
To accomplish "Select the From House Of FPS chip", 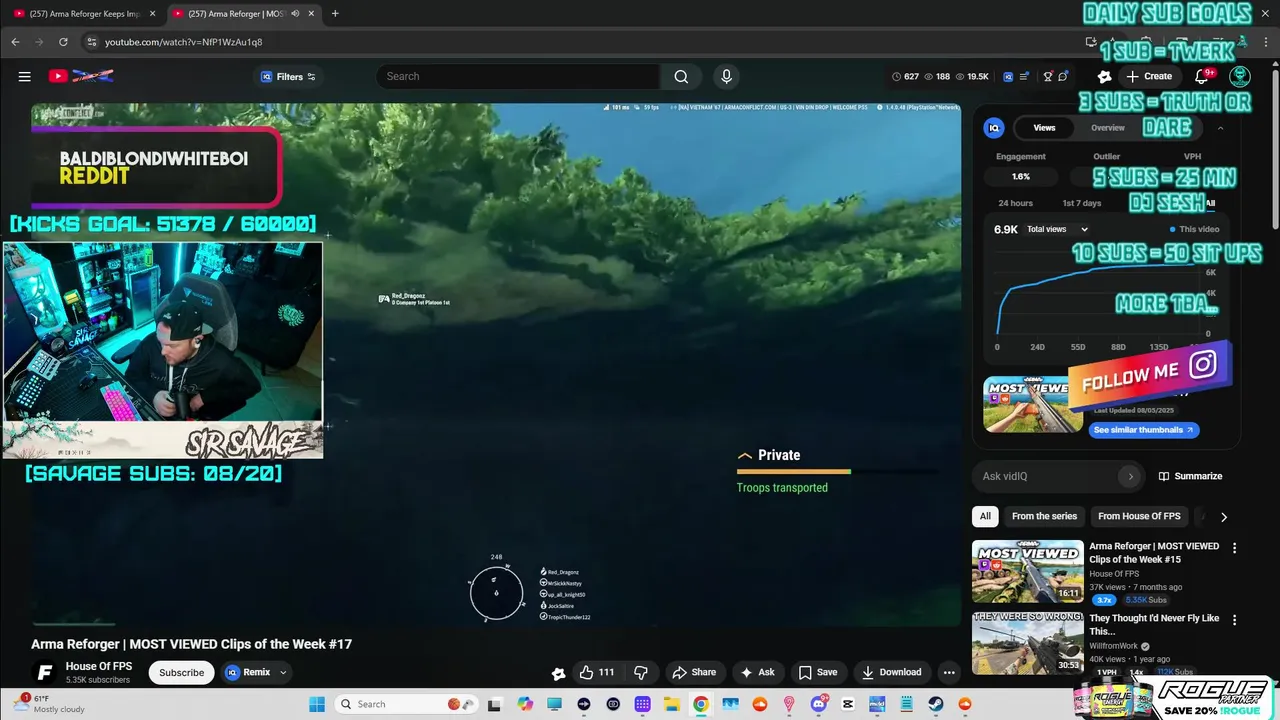I will point(1139,516).
